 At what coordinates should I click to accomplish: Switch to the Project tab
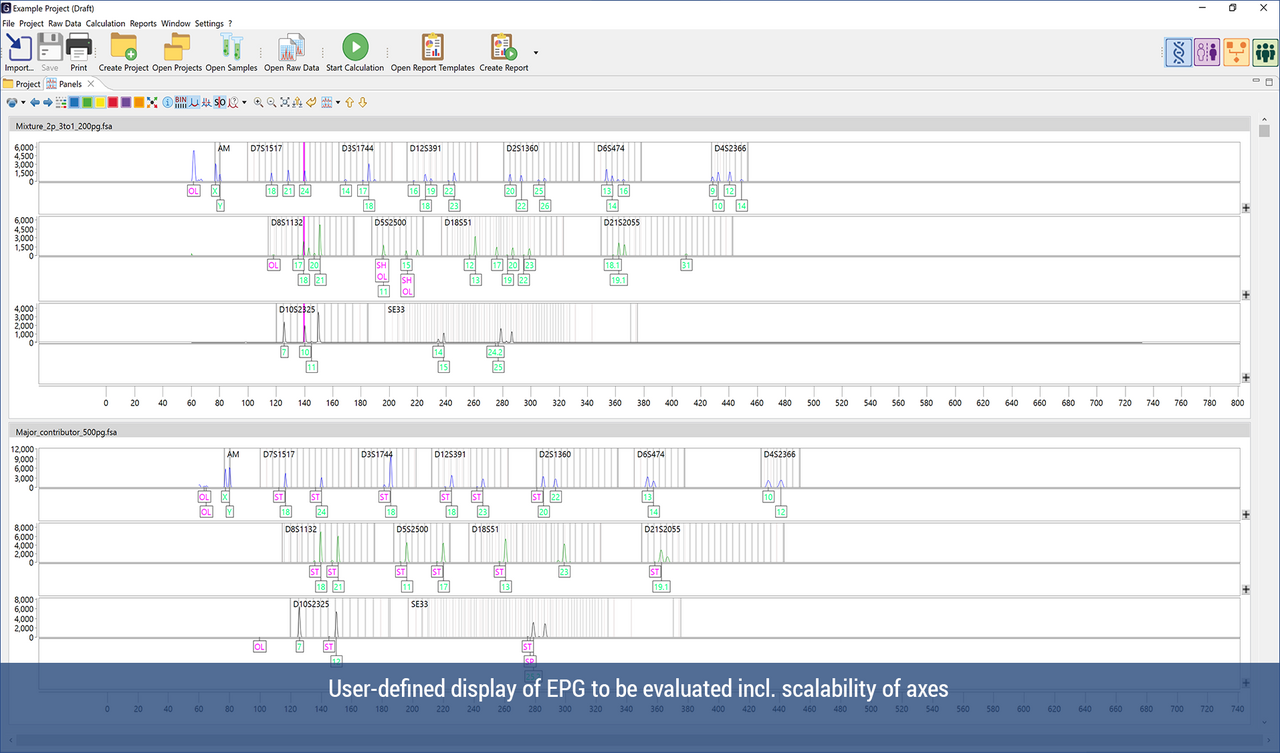(x=22, y=84)
